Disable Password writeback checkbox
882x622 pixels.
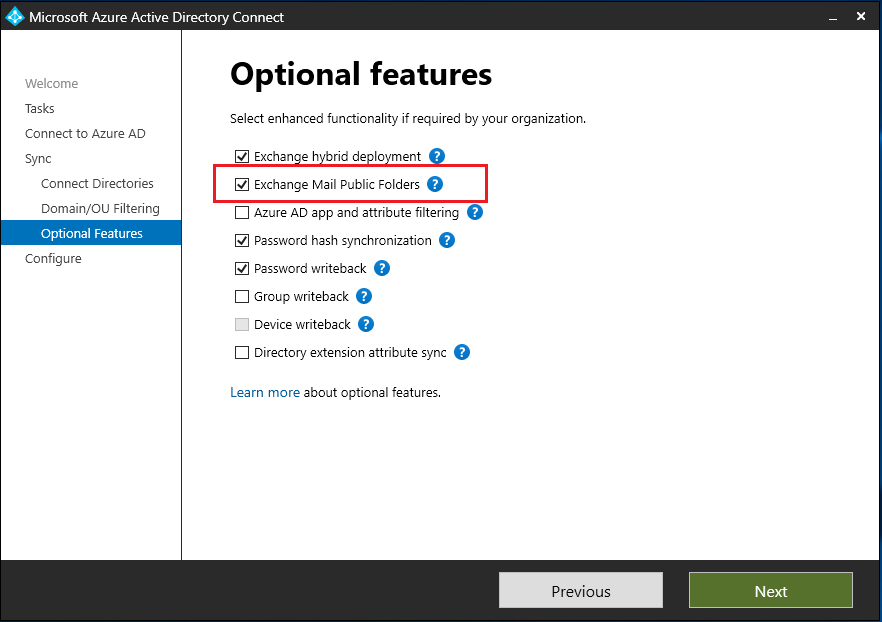point(241,268)
